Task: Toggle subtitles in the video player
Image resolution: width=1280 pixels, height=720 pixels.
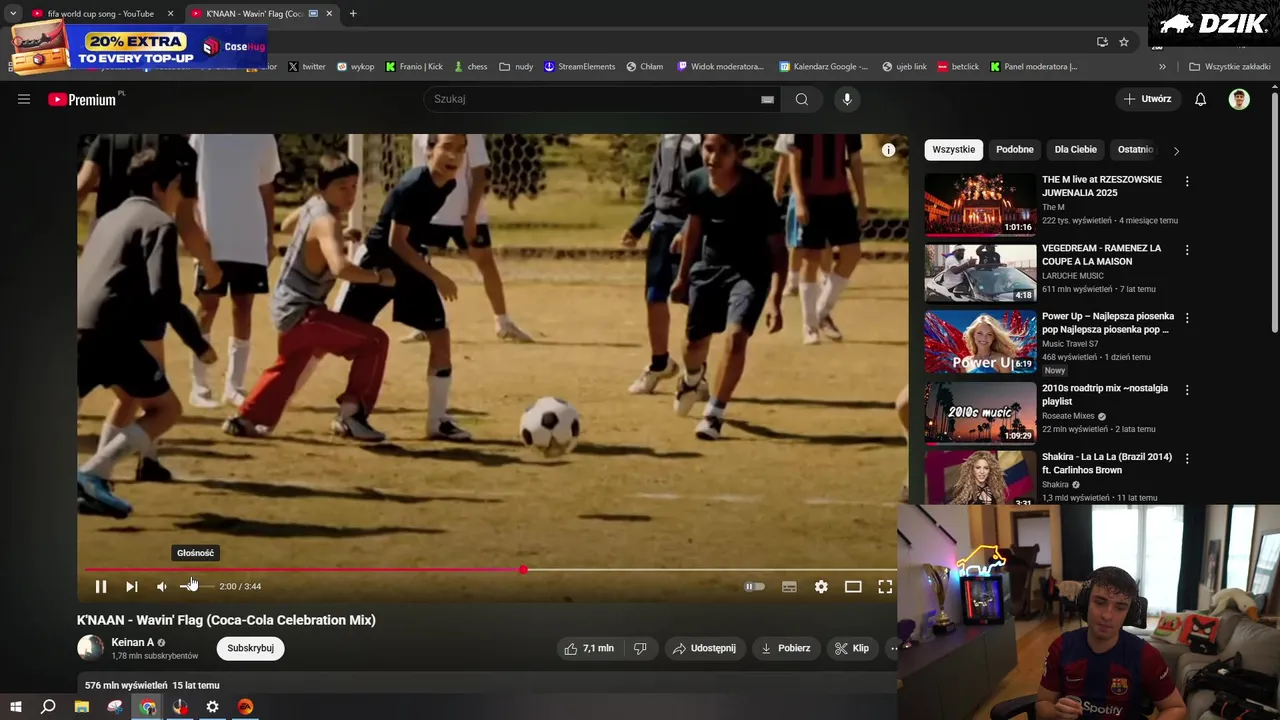Action: point(789,587)
